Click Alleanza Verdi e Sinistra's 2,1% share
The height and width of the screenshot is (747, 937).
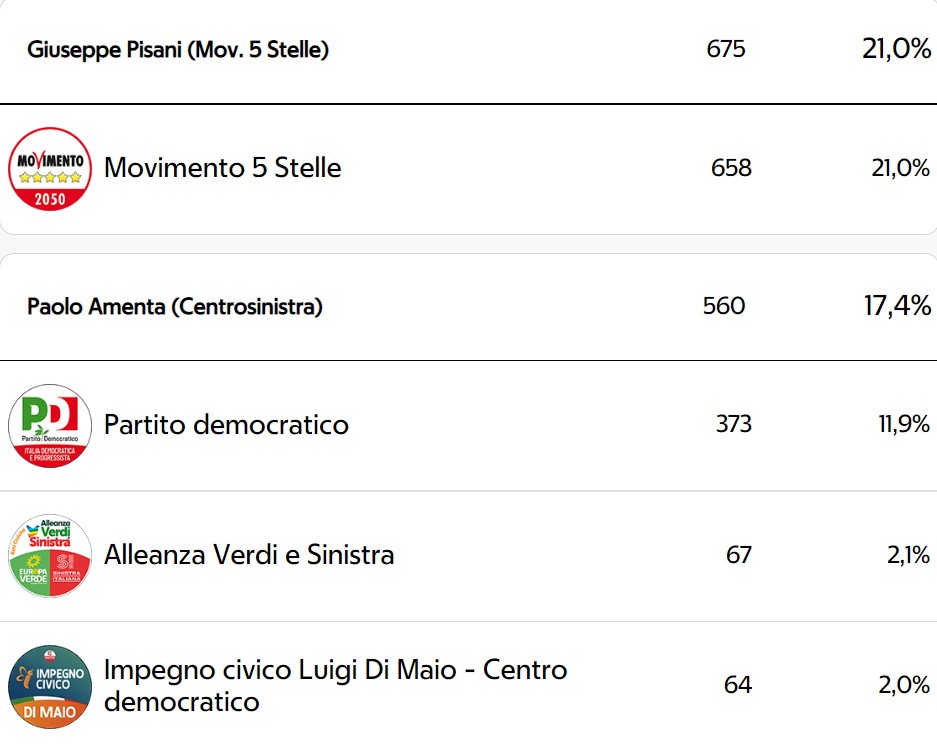pyautogui.click(x=908, y=555)
